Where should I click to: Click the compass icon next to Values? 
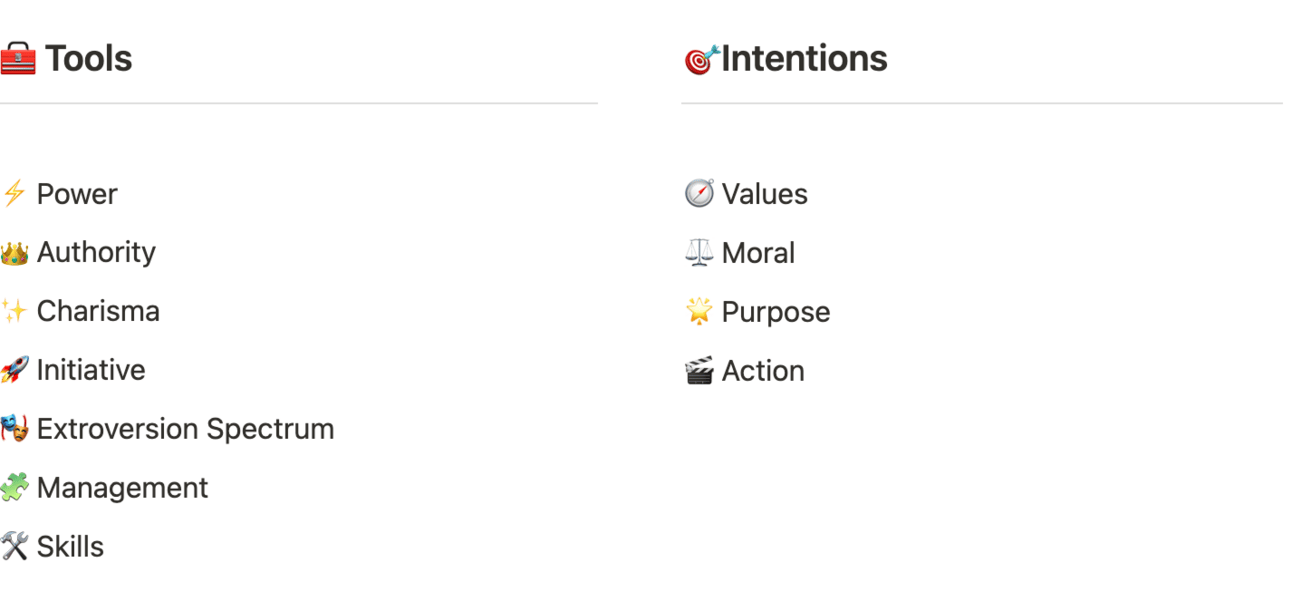click(x=699, y=193)
